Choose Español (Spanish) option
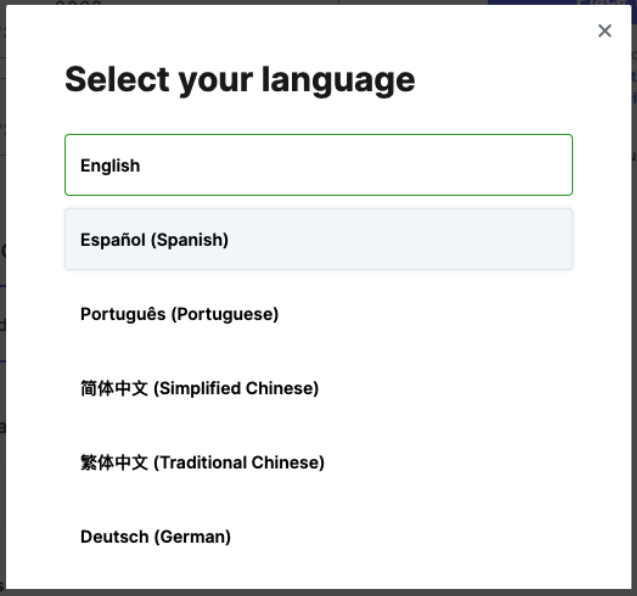Viewport: 637px width, 596px height. 318,240
